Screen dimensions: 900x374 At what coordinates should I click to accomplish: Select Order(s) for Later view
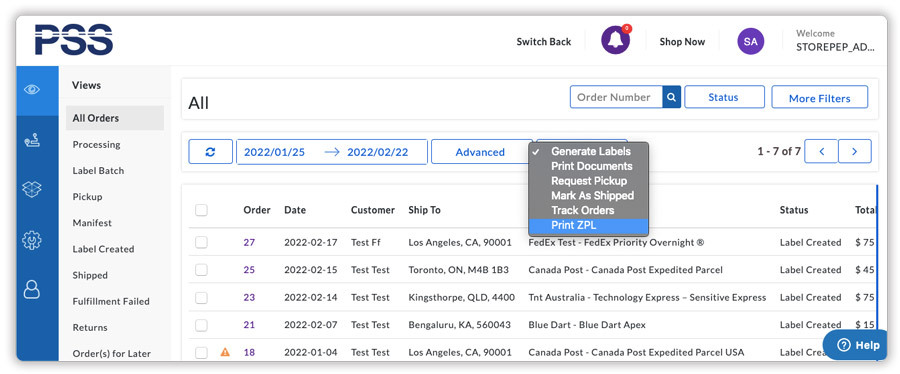112,353
